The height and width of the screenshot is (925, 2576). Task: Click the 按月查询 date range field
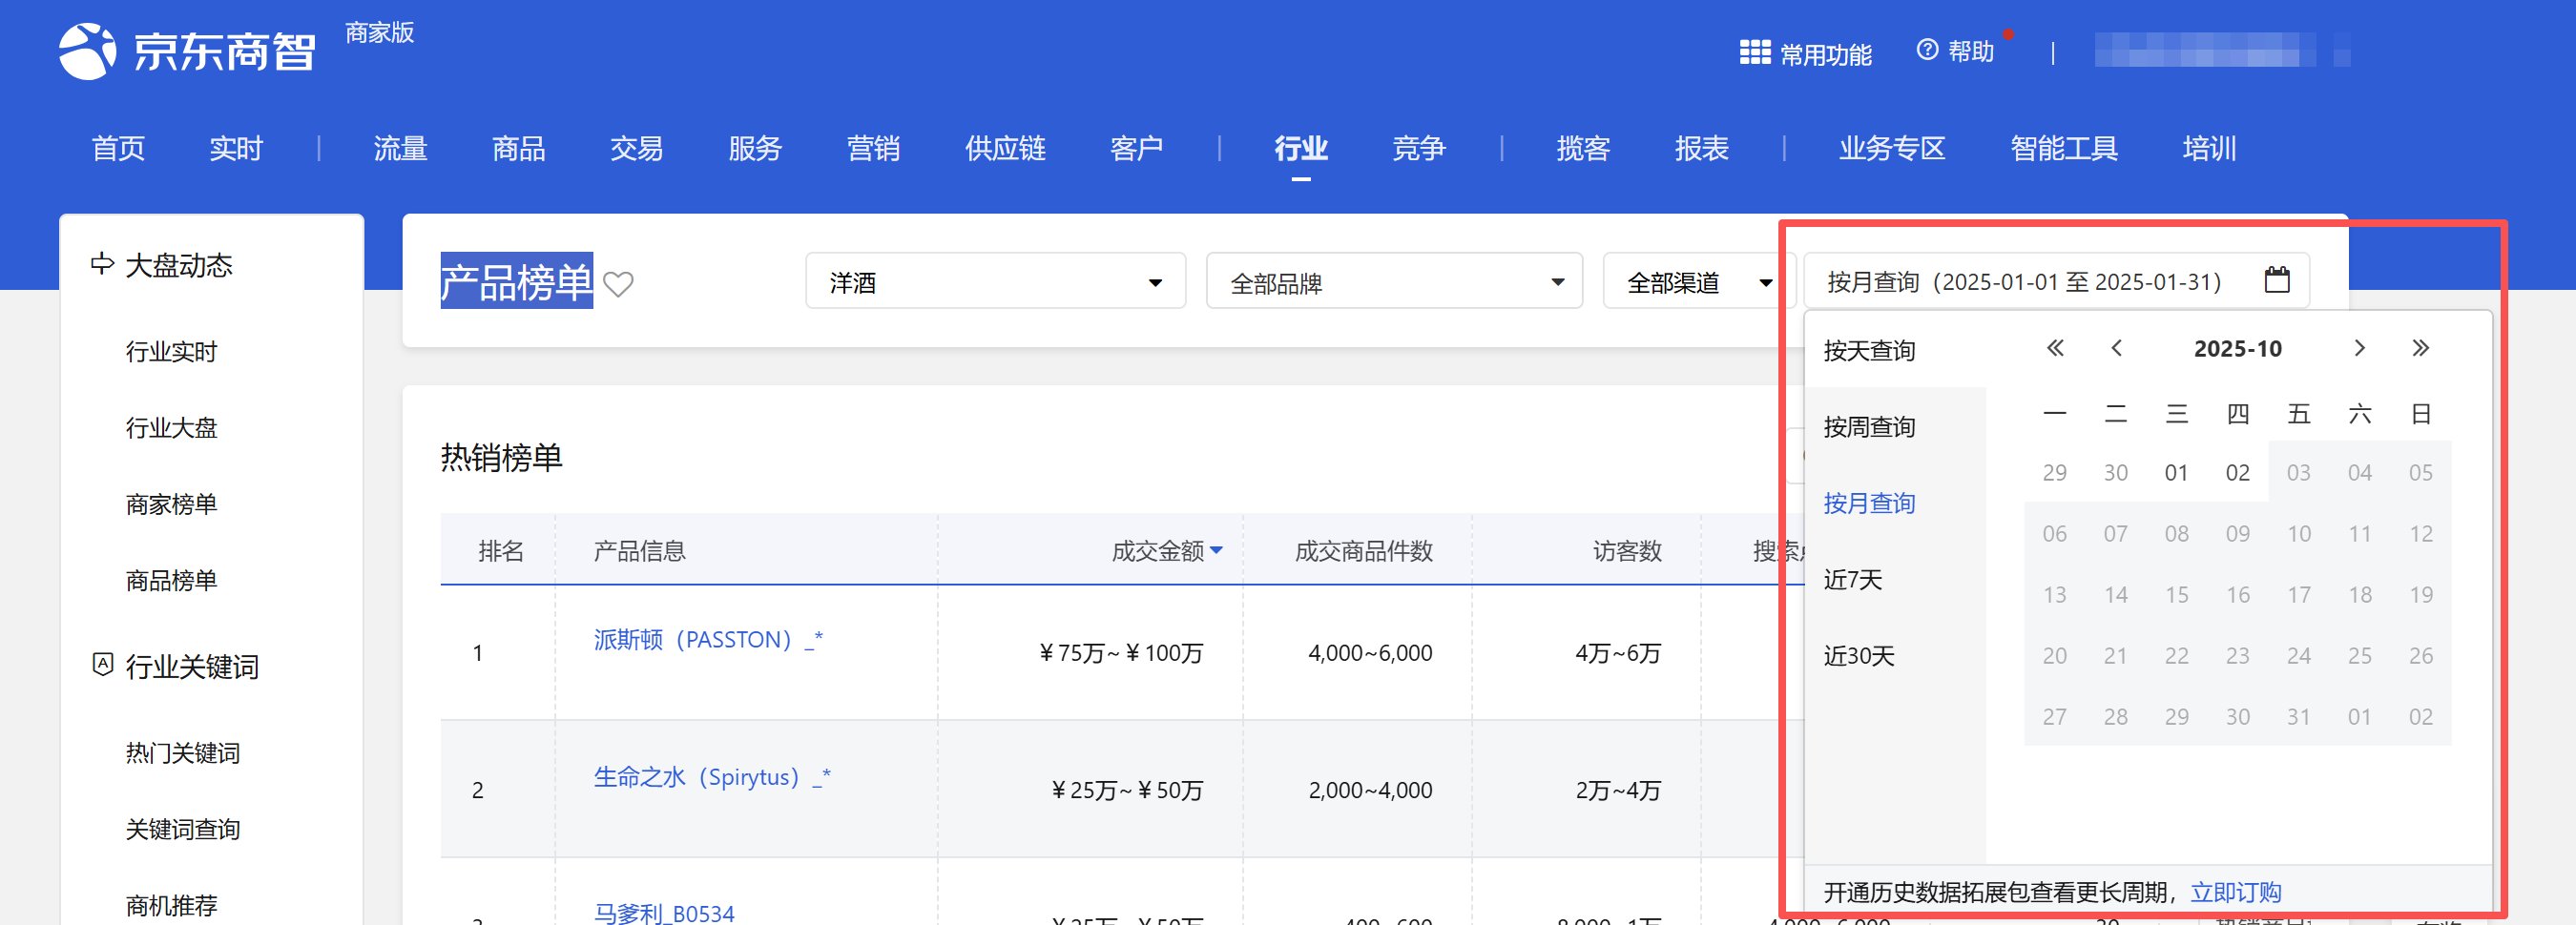pyautogui.click(x=2056, y=281)
